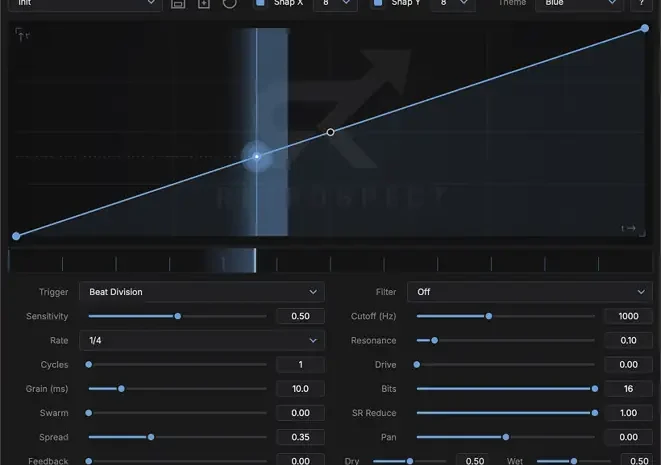
Task: Open the Filter Off dropdown
Action: [529, 292]
